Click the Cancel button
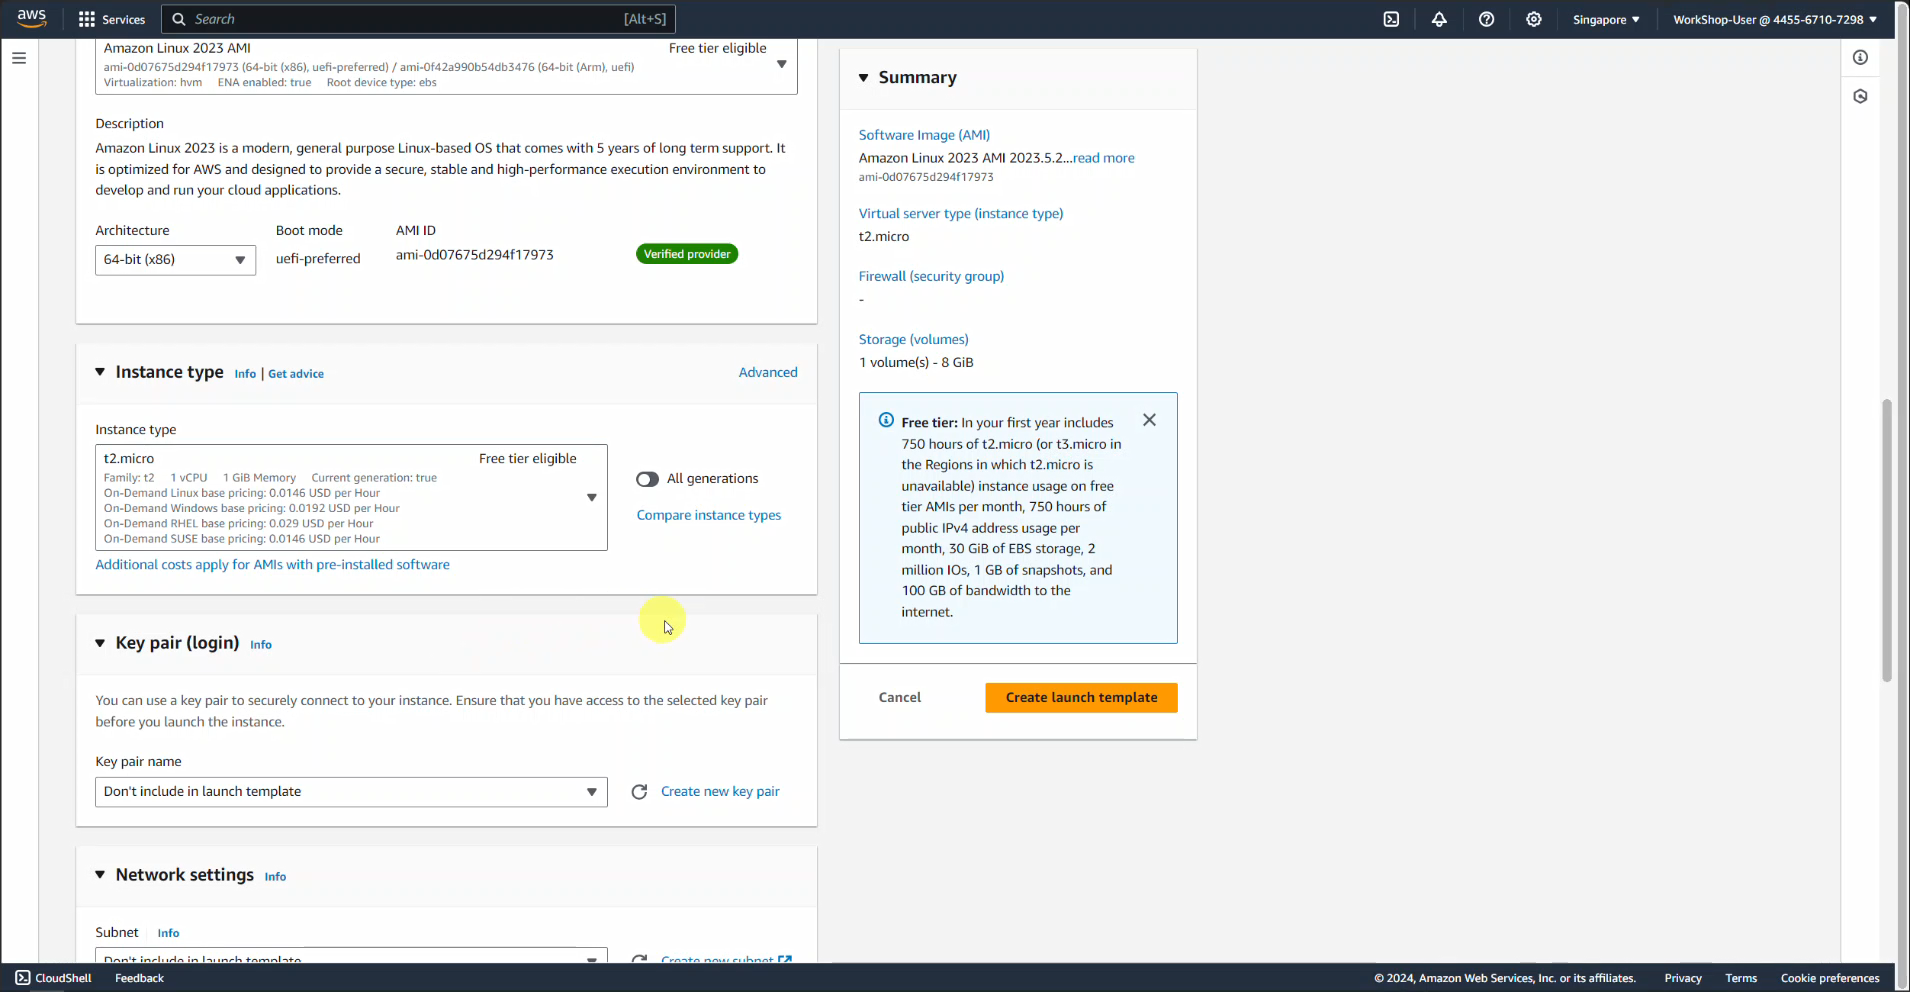Screen dimensions: 1910x992 pyautogui.click(x=900, y=698)
